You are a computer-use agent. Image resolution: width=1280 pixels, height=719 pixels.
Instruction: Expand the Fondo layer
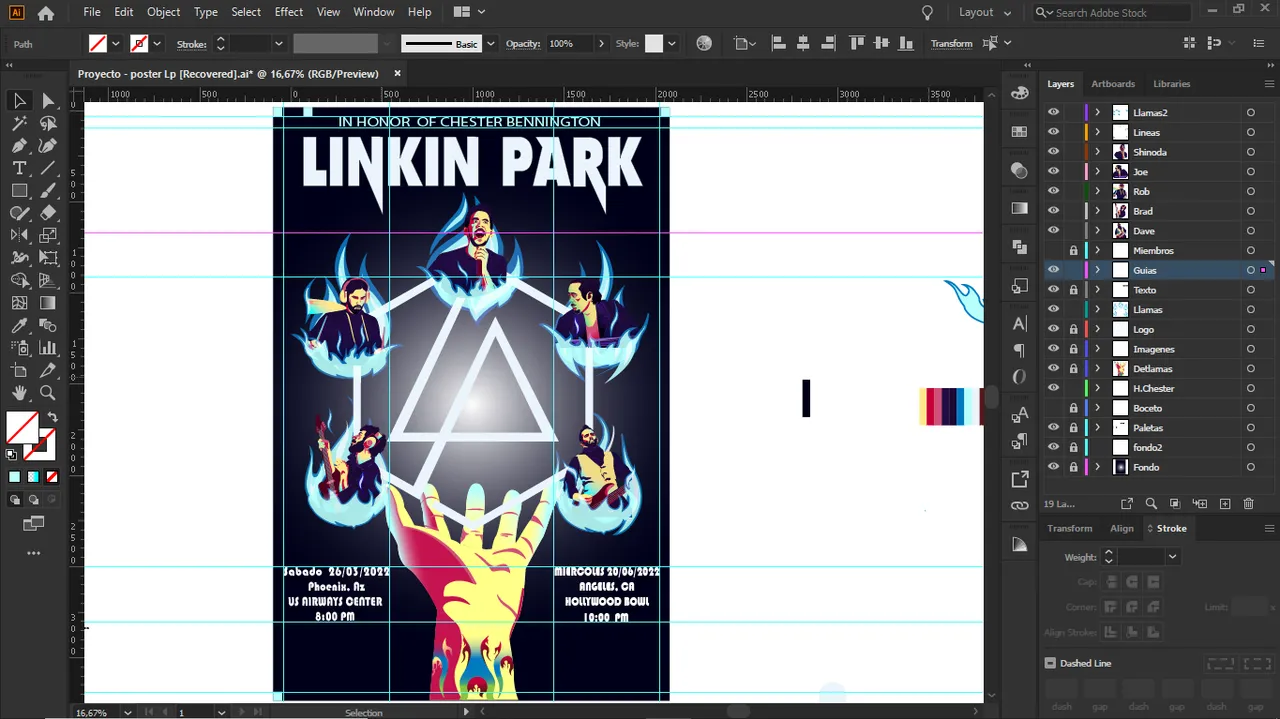point(1097,467)
